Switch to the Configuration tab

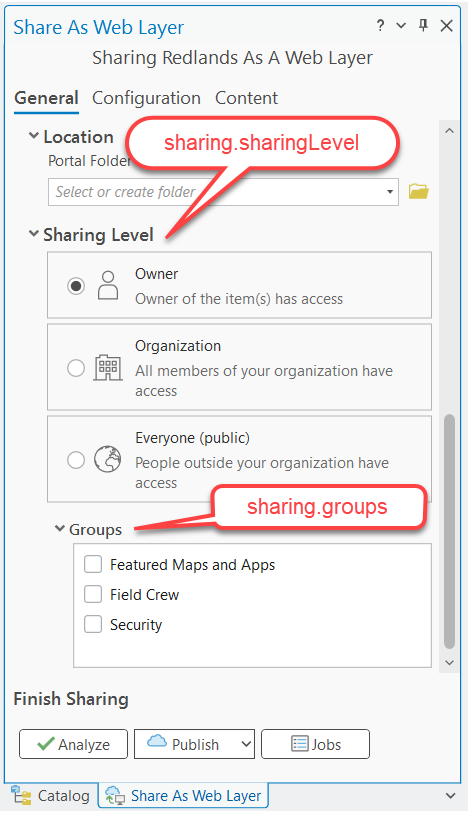(x=146, y=98)
